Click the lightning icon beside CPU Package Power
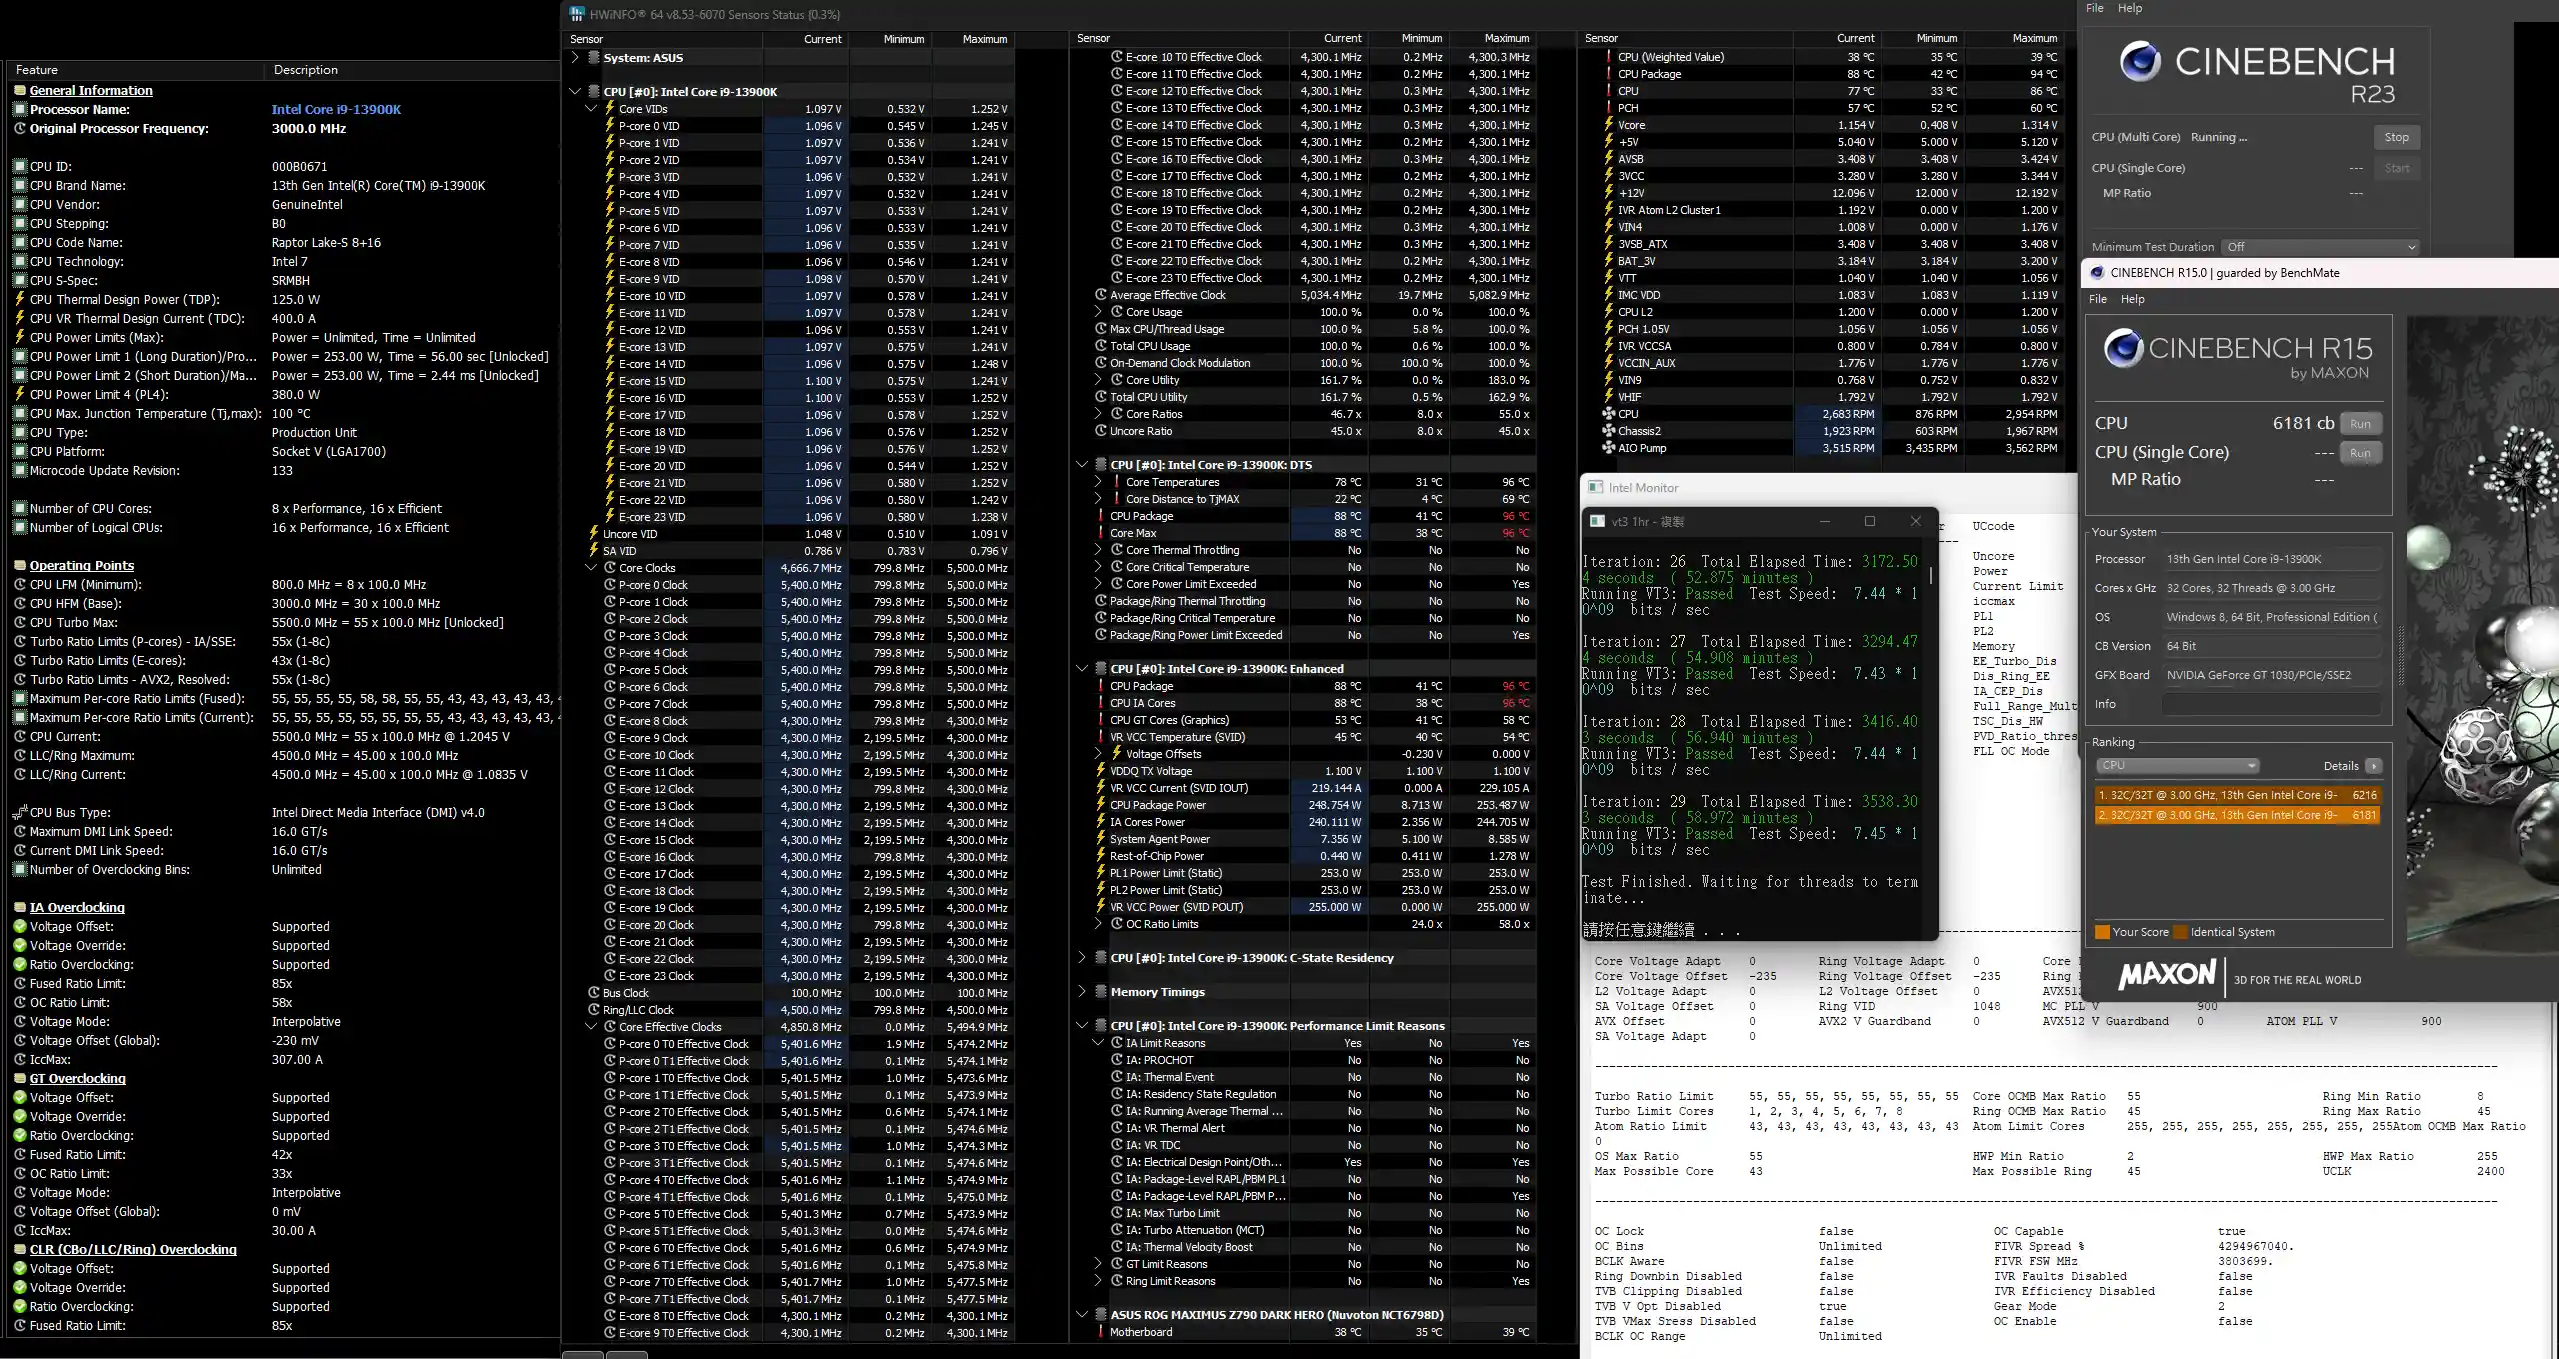This screenshot has height=1359, width=2559. click(x=1100, y=805)
